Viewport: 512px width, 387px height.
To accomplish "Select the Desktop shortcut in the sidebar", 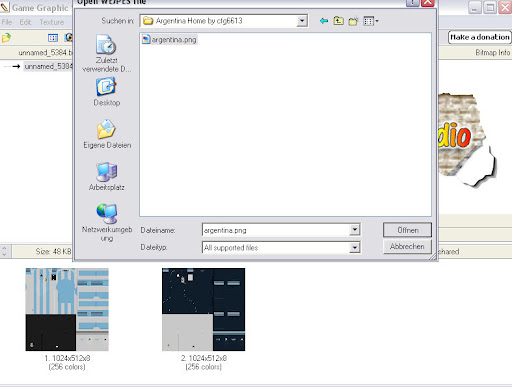I will (x=106, y=92).
